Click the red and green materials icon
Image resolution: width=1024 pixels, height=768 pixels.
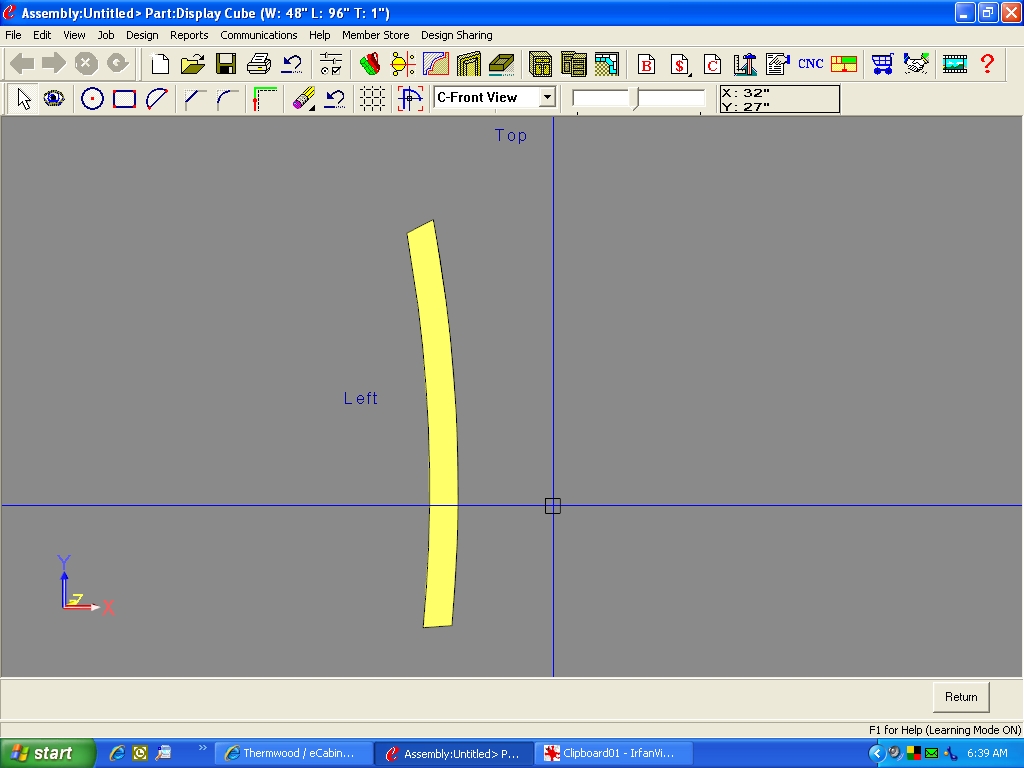[370, 64]
